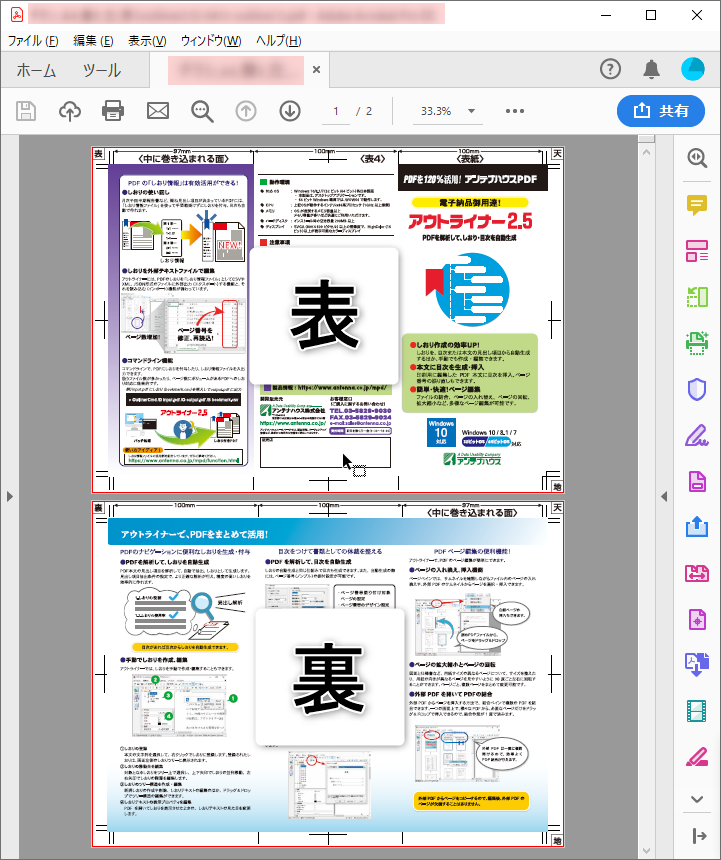This screenshot has height=860, width=721.
Task: Open the three-dots more tools menu
Action: (515, 111)
